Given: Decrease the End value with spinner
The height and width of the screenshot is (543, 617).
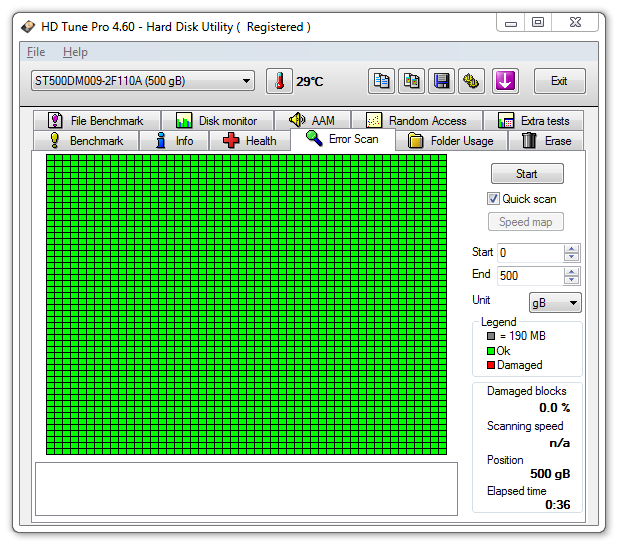Looking at the screenshot, I should click(571, 280).
